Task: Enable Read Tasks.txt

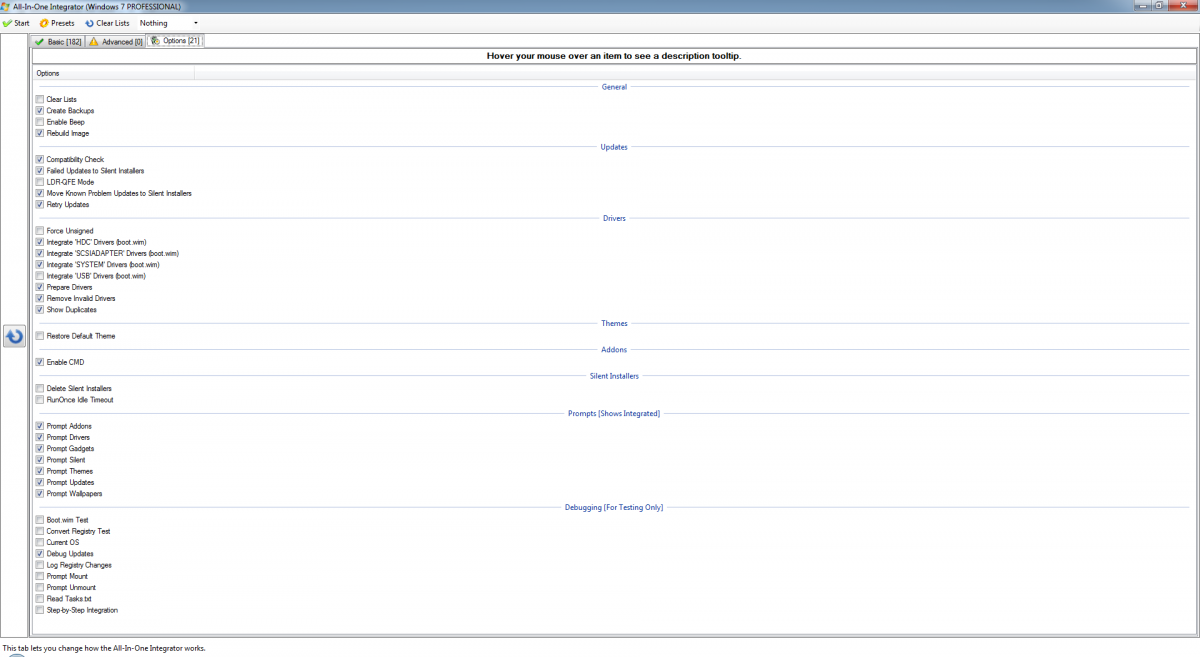Action: tap(40, 599)
